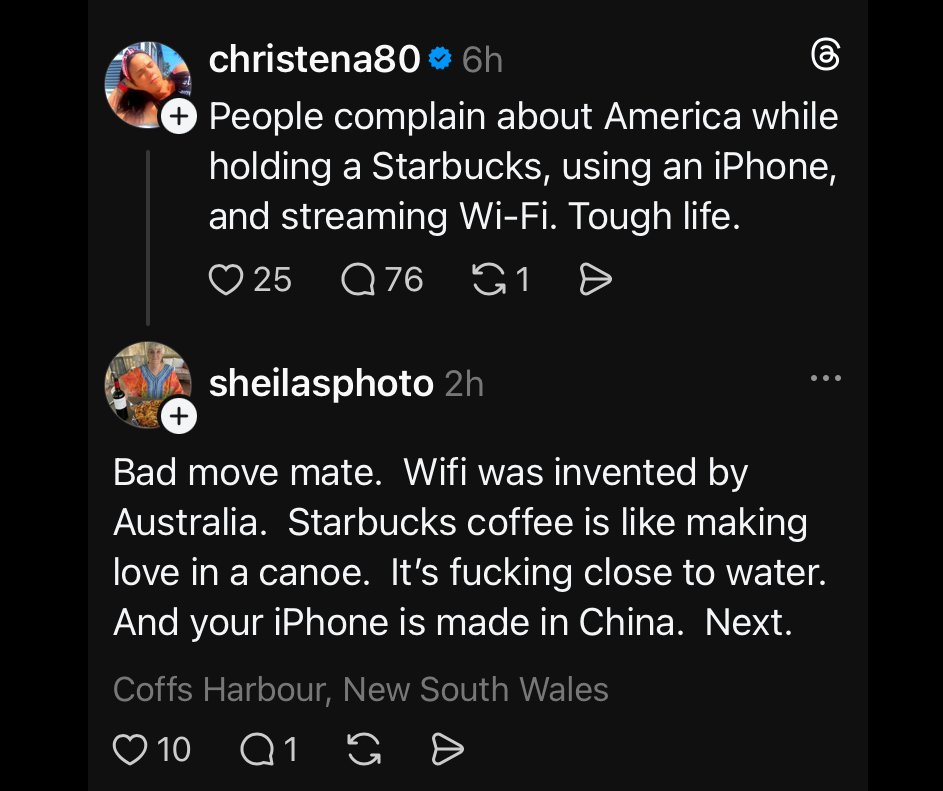
Task: Click the 2h timestamp on sheilasphoto's reply
Action: coord(464,383)
